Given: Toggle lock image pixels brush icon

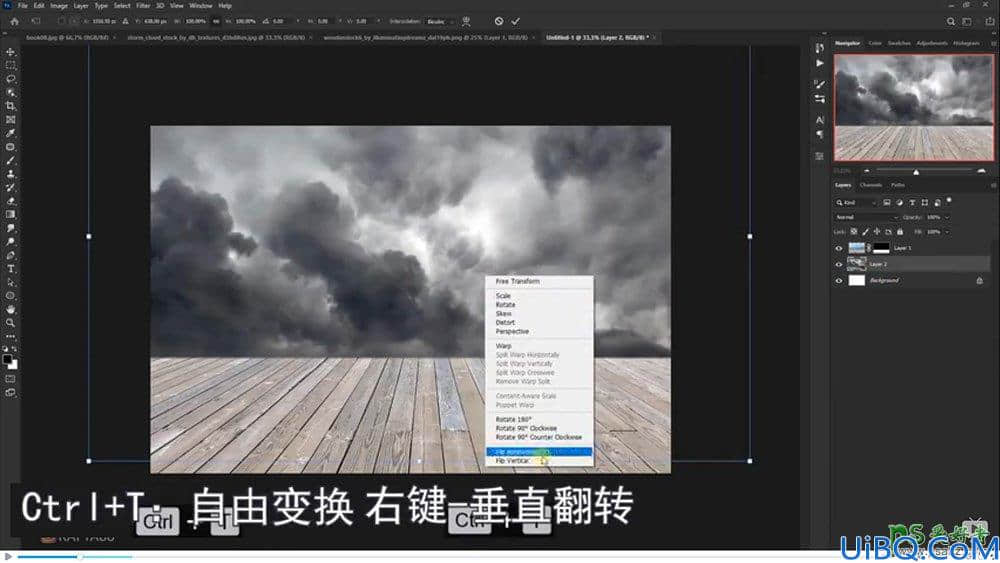Looking at the screenshot, I should (x=865, y=232).
